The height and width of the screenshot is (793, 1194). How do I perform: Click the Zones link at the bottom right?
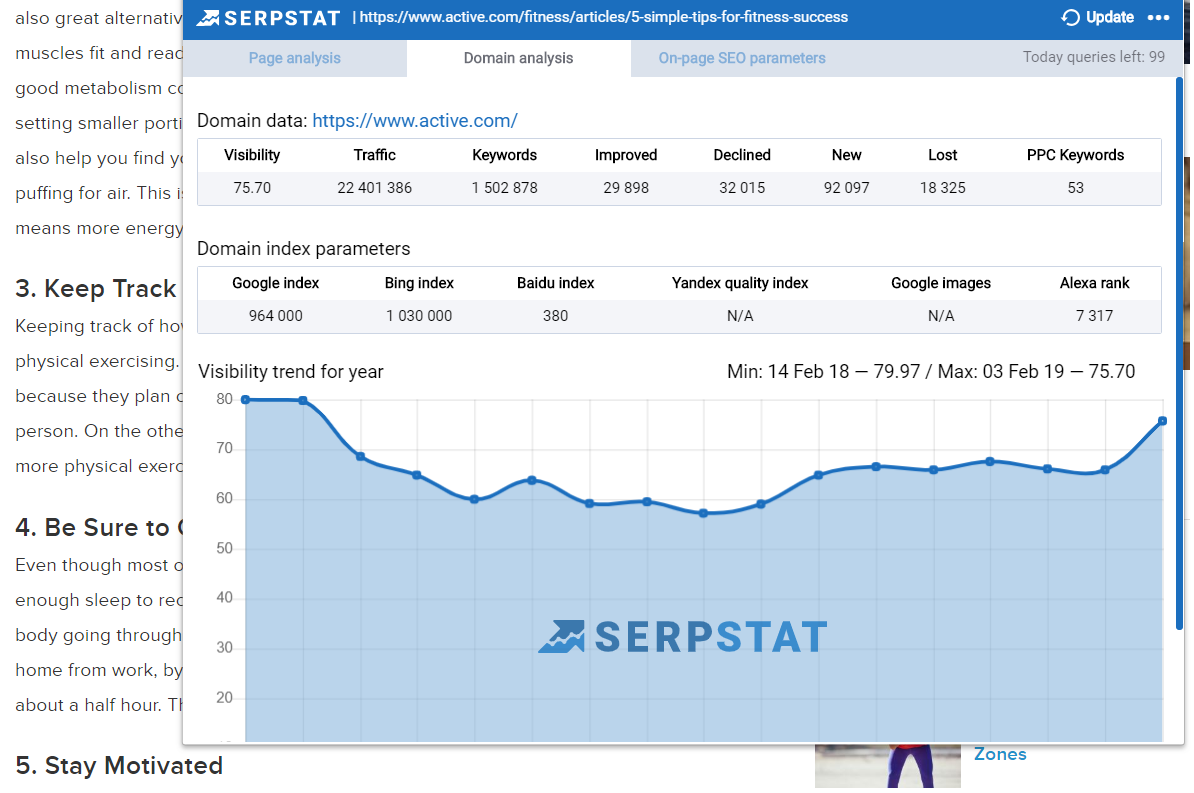1000,754
